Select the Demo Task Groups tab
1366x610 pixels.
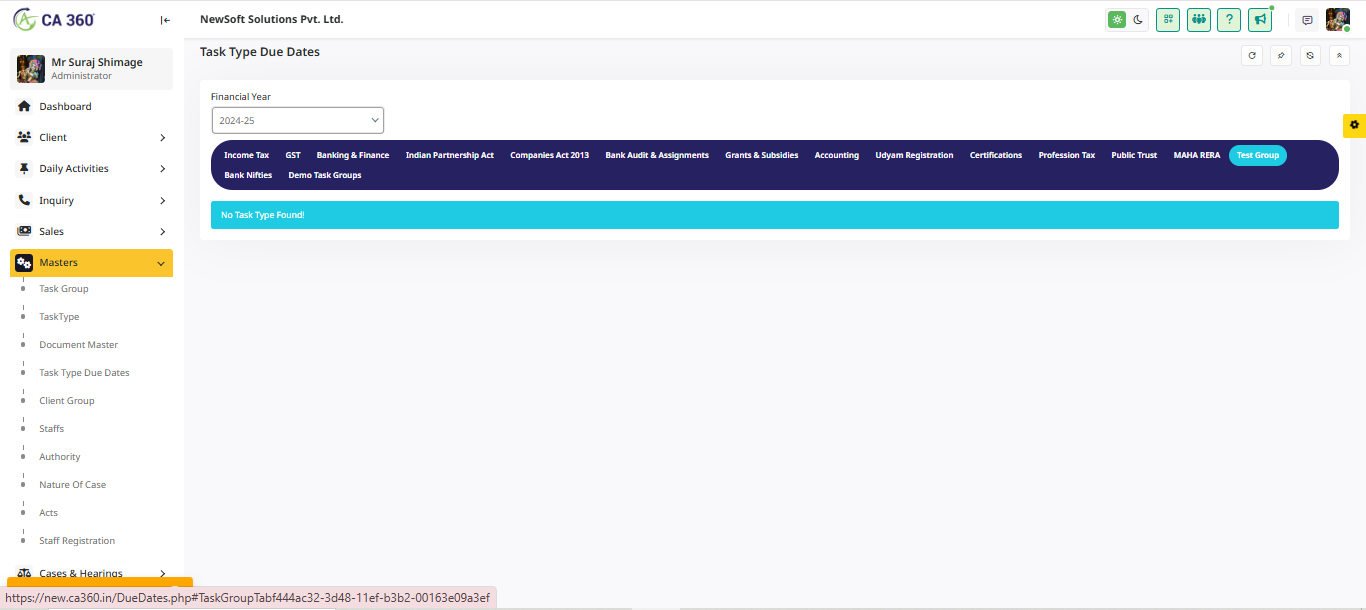point(325,175)
